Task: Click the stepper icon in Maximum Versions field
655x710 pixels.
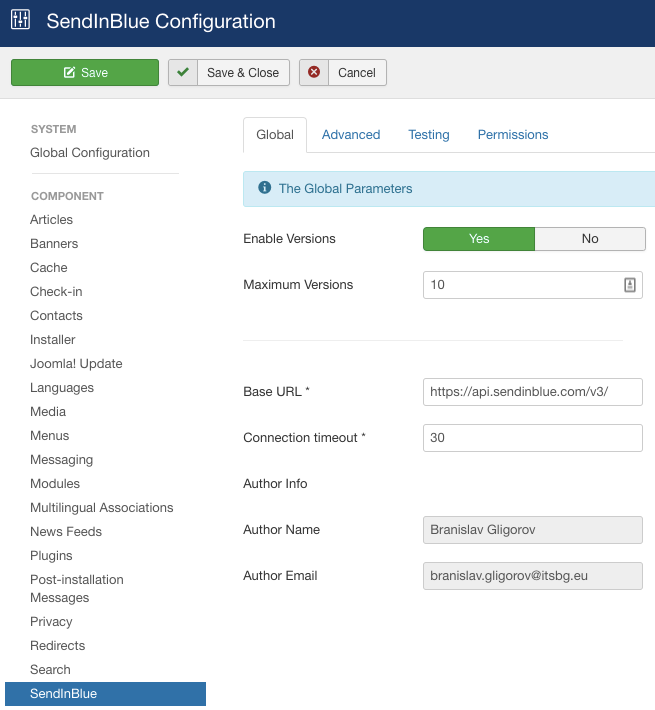Action: (630, 285)
